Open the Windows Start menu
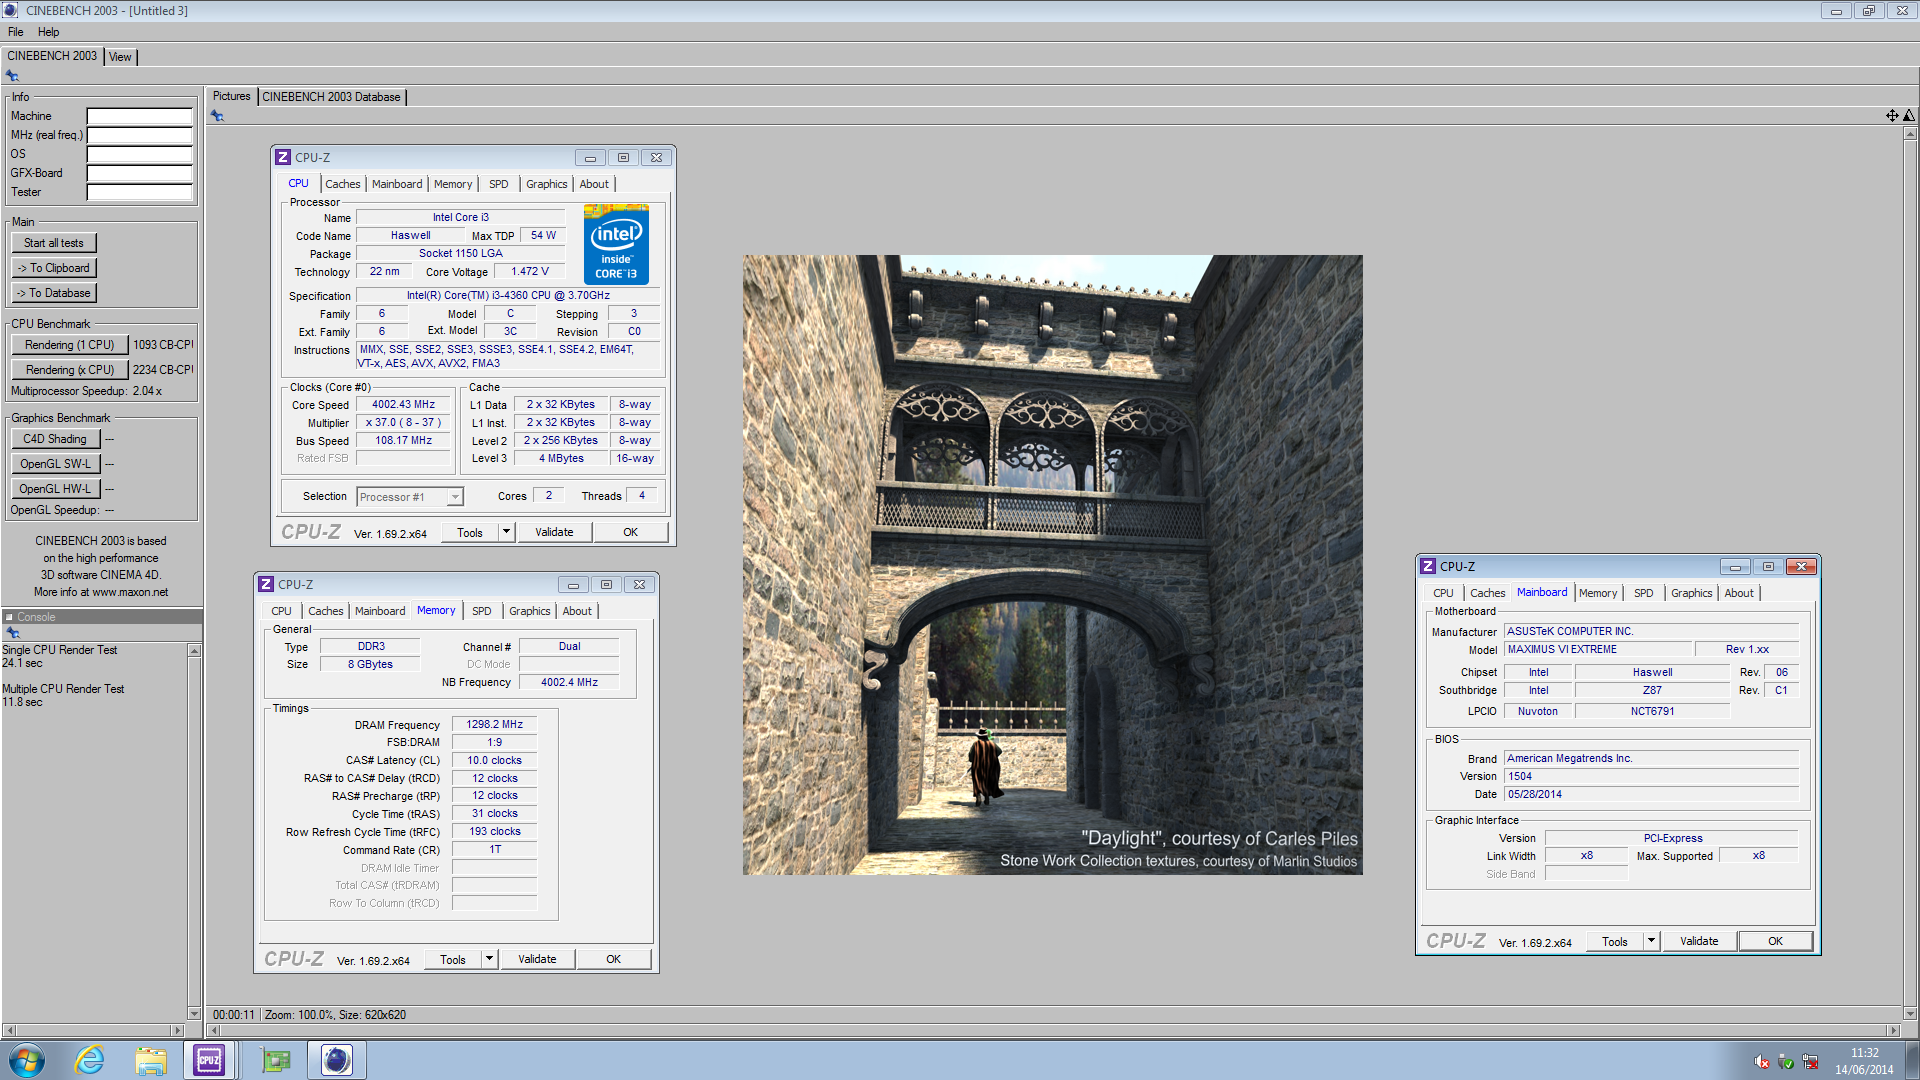 coord(26,1060)
